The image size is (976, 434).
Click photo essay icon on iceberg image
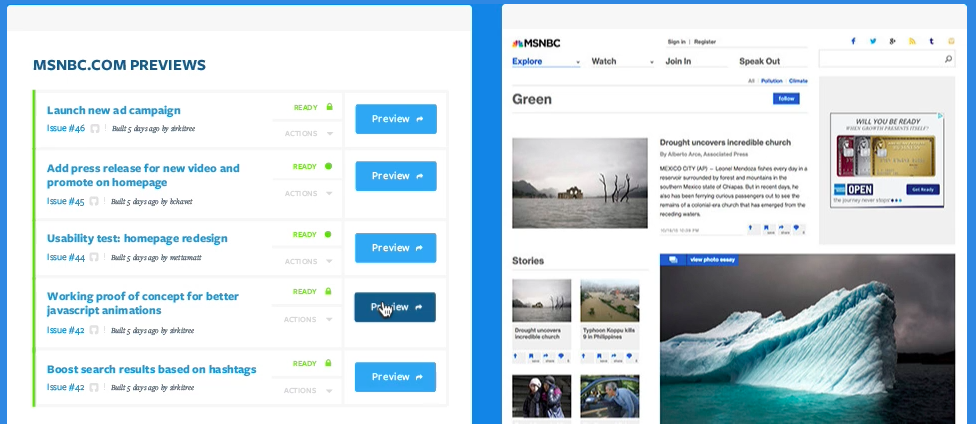(x=673, y=260)
